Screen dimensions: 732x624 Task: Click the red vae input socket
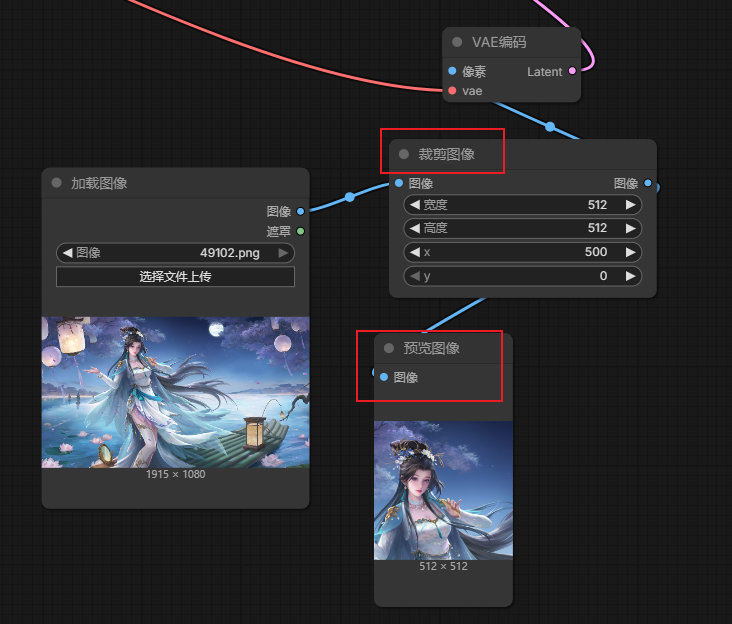click(452, 91)
